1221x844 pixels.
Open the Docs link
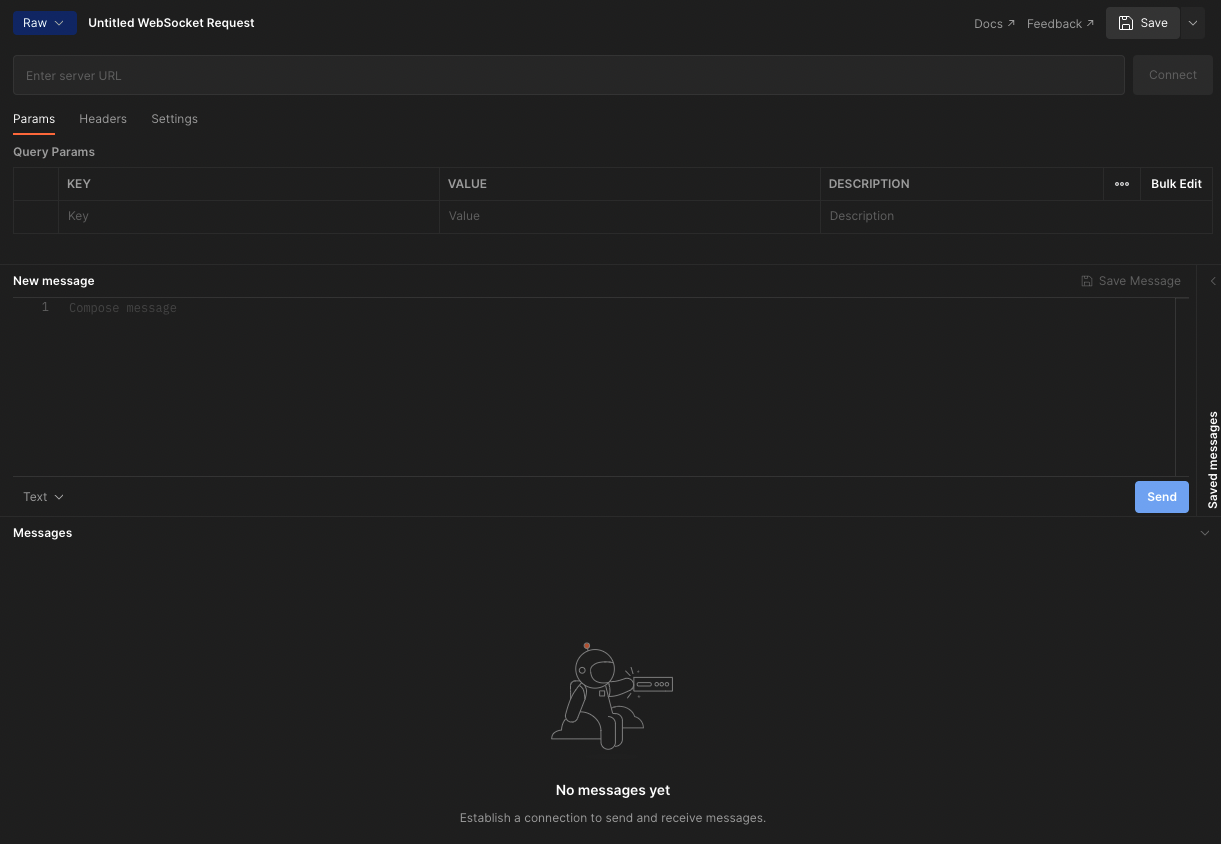pyautogui.click(x=994, y=23)
